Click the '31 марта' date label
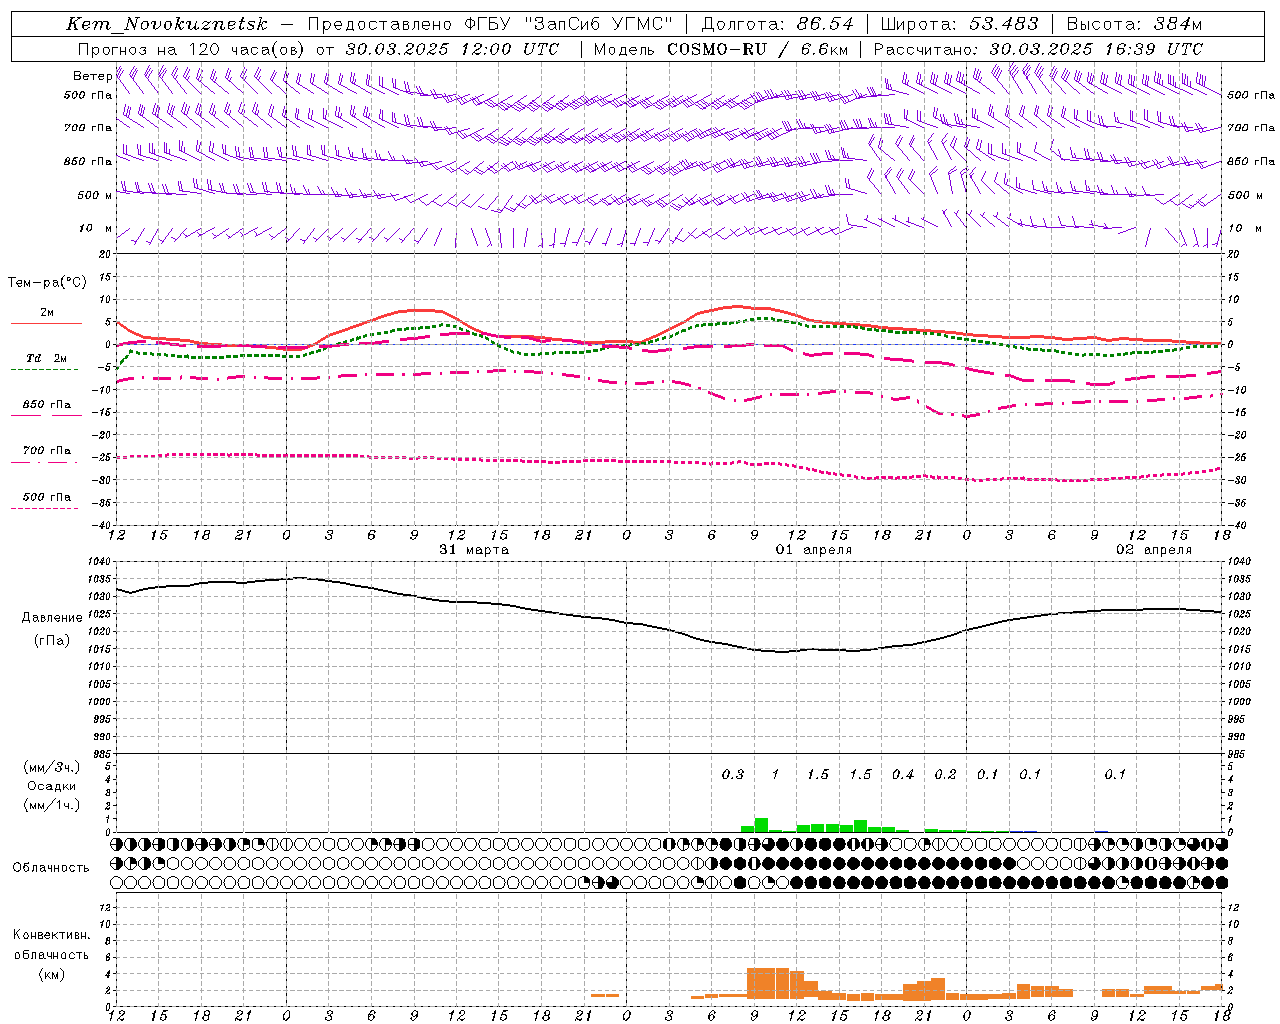This screenshot has width=1280, height=1024. (474, 549)
